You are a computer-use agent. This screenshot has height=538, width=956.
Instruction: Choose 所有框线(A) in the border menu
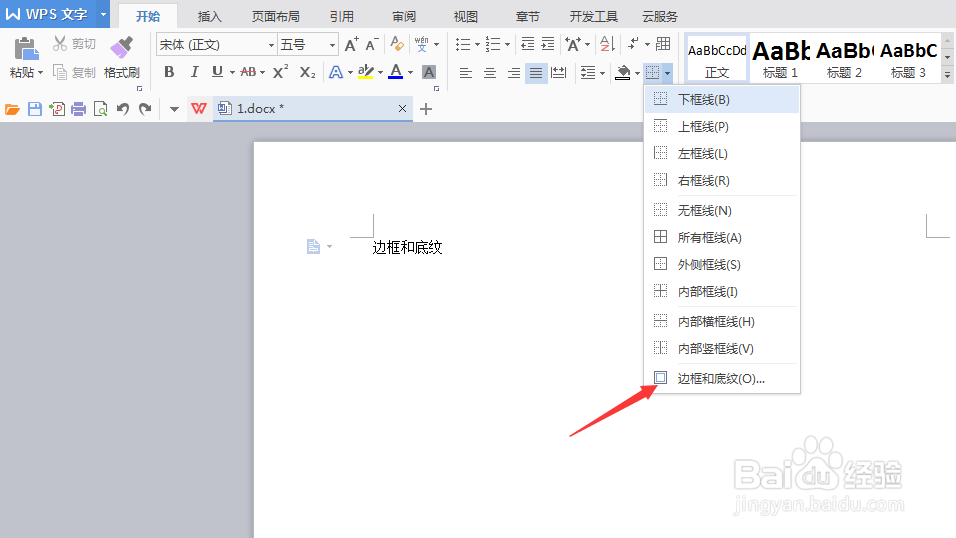pos(722,237)
